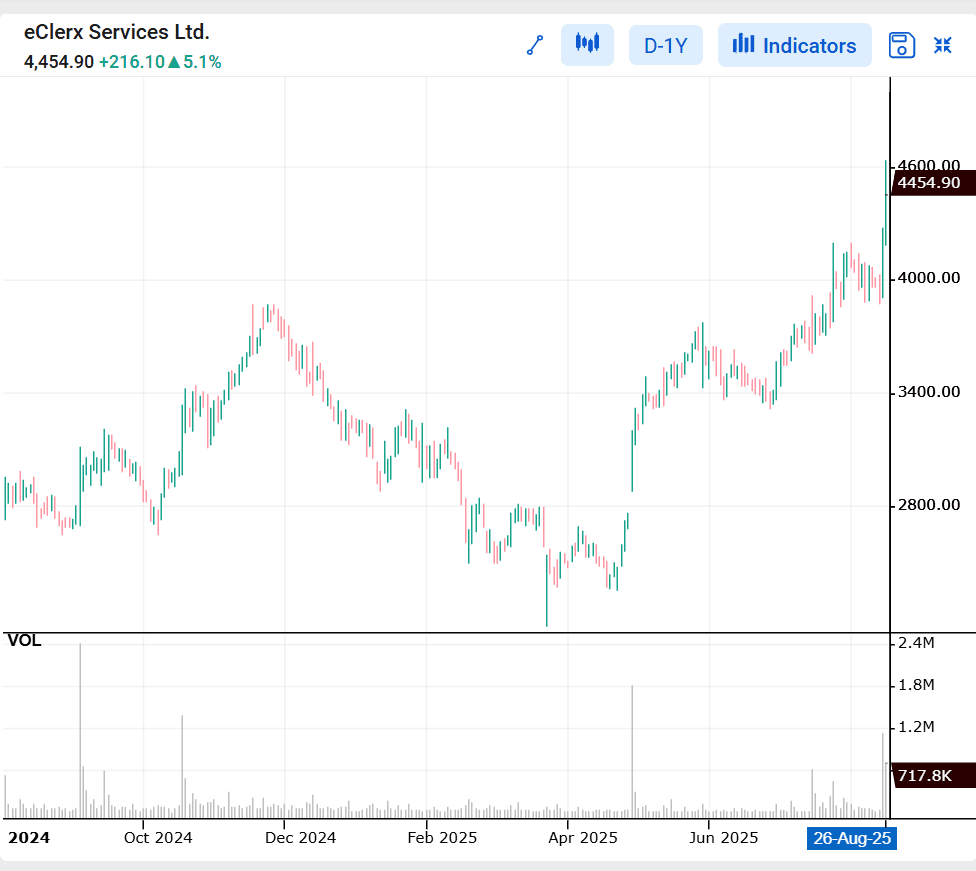
Task: Save the chart with the floppy disk icon
Action: pyautogui.click(x=901, y=45)
